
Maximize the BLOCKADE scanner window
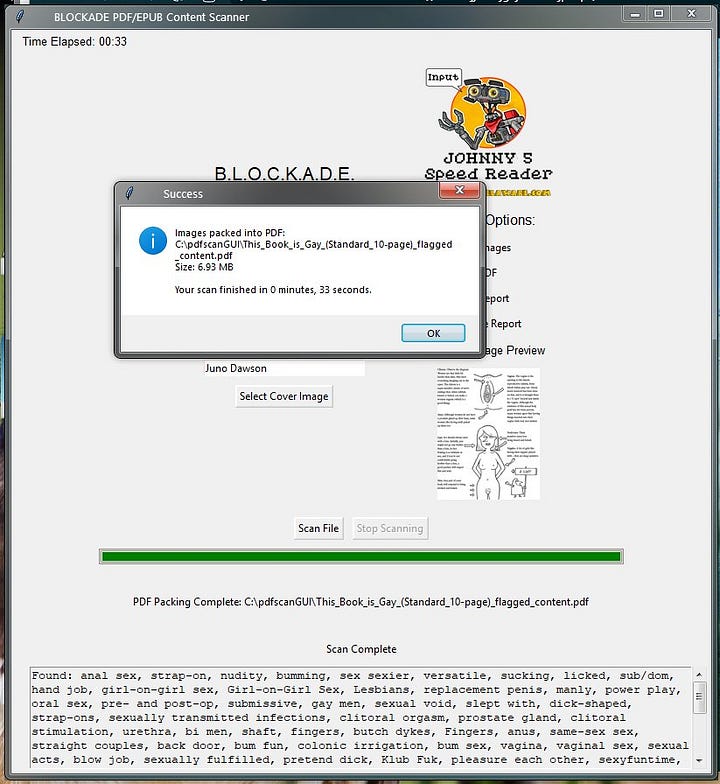pos(659,14)
